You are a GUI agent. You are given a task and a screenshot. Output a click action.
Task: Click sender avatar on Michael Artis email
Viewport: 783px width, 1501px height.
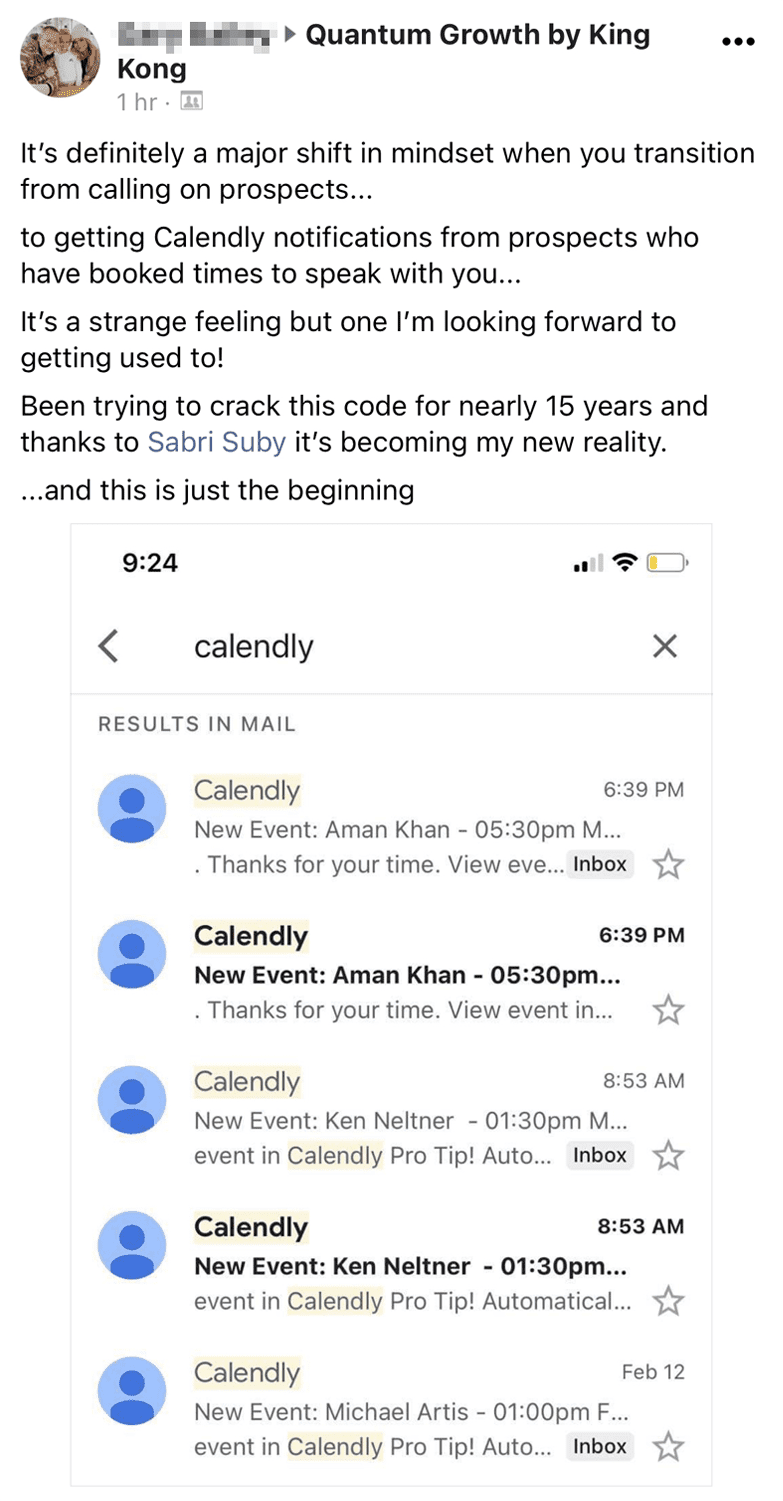(132, 1391)
